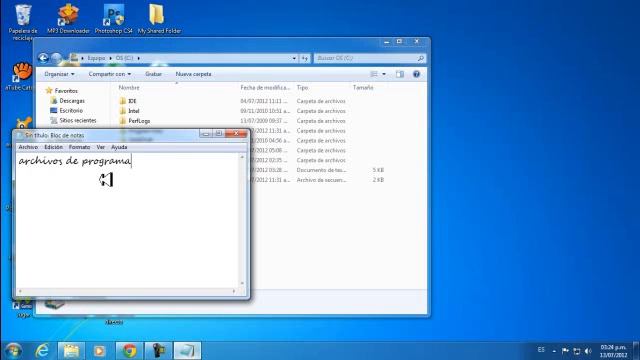640x360 pixels.
Task: Click the Notepad vertical scrollbar up arrow
Action: (242, 158)
